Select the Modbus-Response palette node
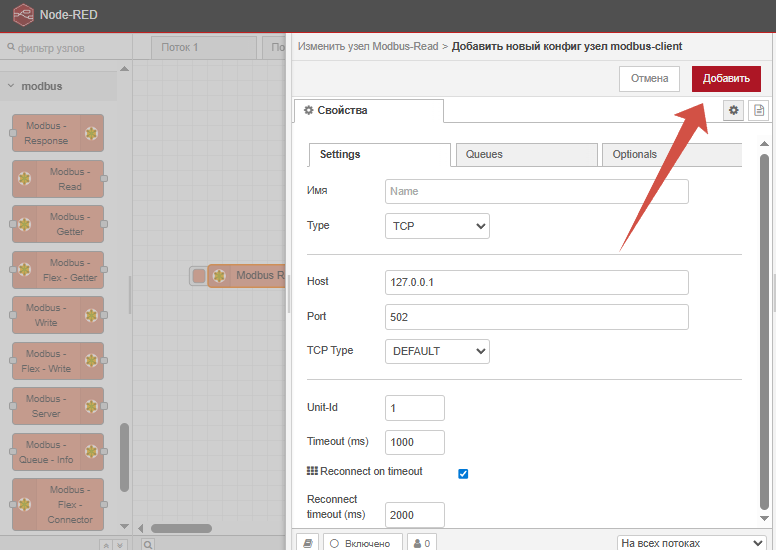The width and height of the screenshot is (776, 550). (58, 134)
